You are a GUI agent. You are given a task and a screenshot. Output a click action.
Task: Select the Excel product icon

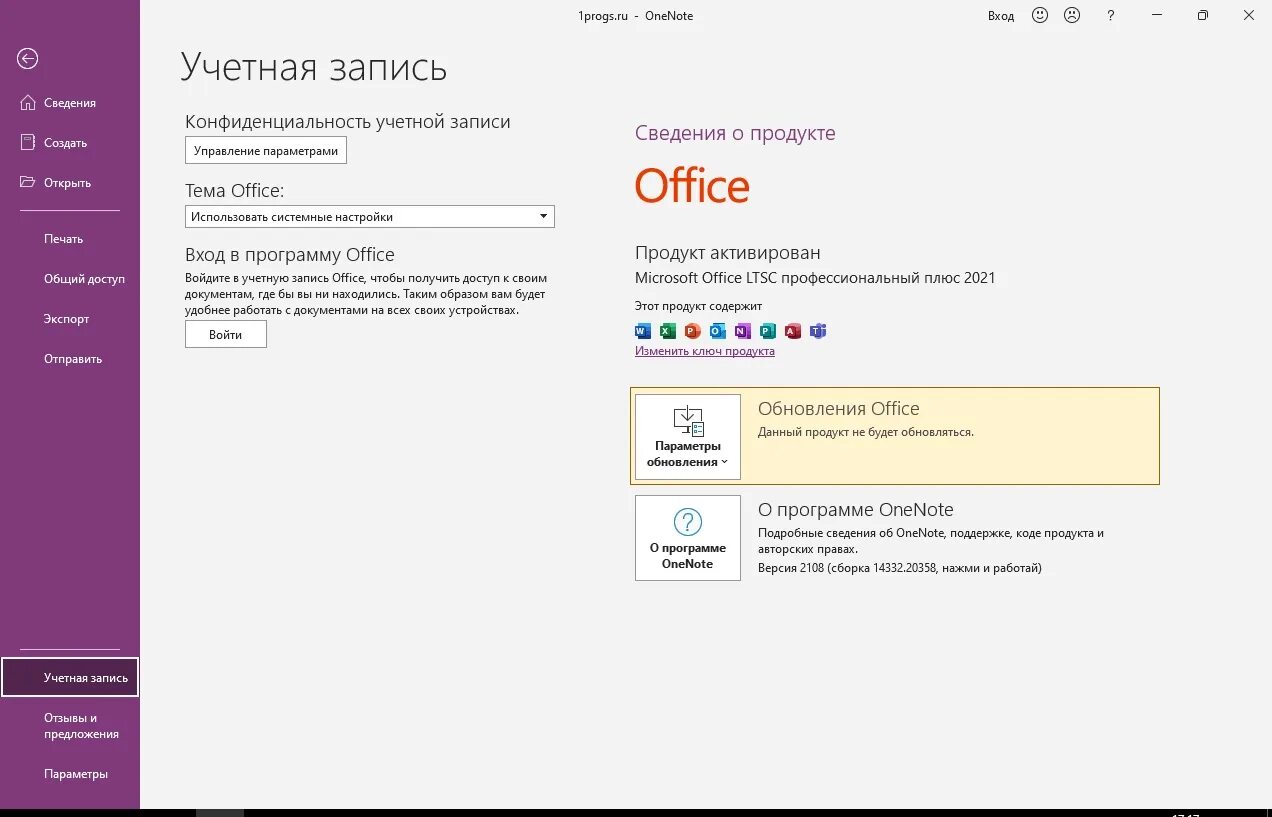click(x=666, y=330)
